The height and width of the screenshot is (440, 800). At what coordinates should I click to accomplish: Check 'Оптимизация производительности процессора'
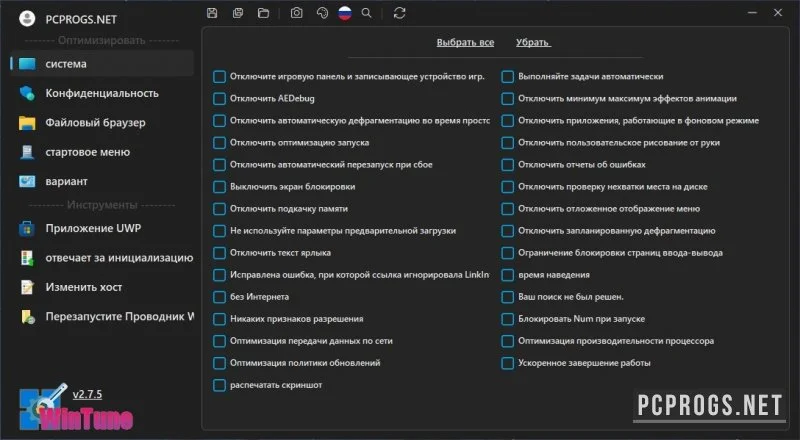point(508,341)
